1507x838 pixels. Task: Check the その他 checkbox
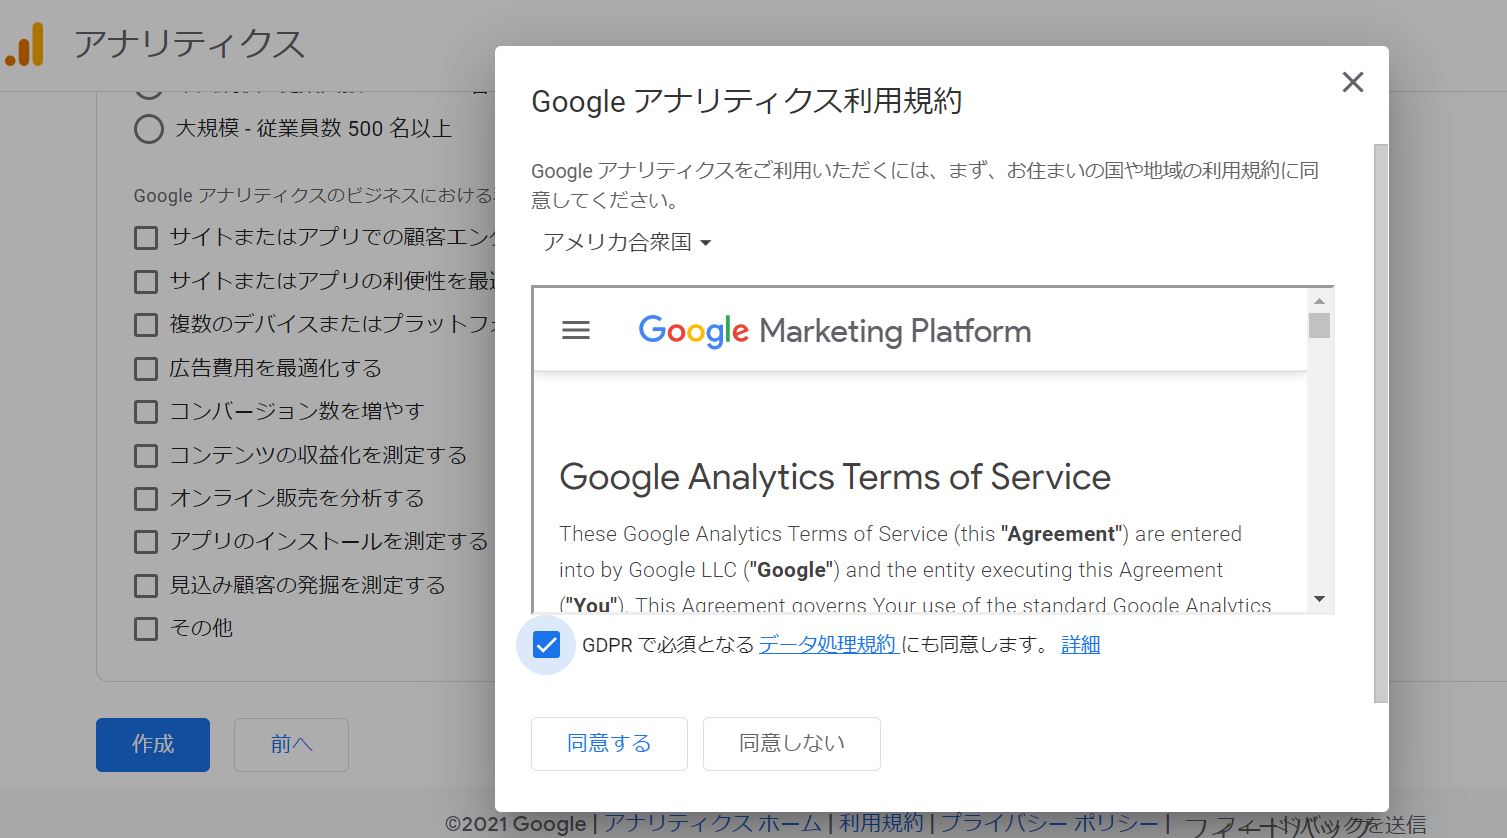tap(146, 629)
